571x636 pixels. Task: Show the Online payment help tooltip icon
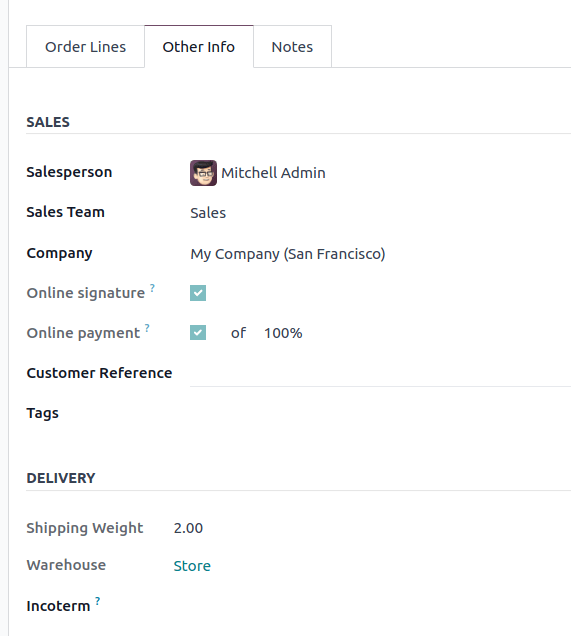(147, 328)
